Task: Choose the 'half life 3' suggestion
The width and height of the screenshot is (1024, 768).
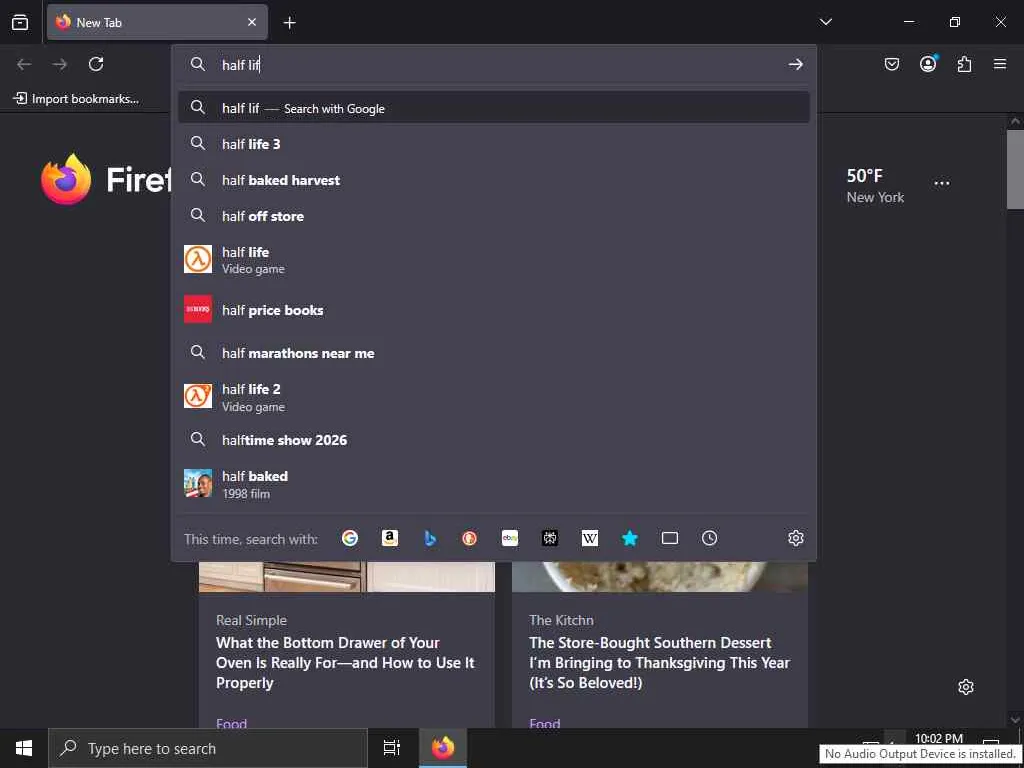Action: [494, 144]
